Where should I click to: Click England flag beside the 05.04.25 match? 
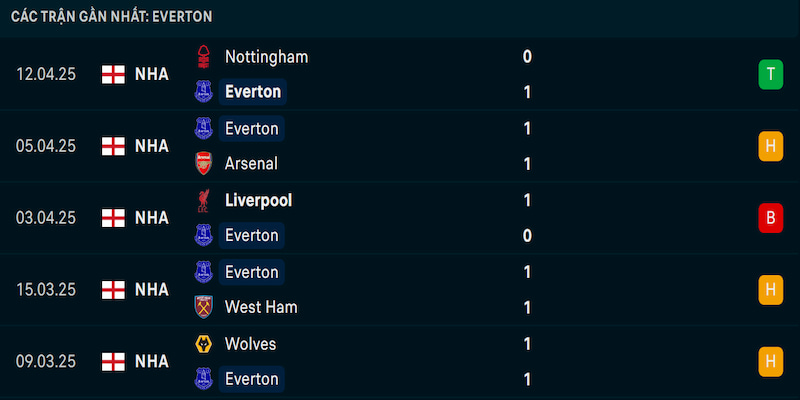coord(113,146)
